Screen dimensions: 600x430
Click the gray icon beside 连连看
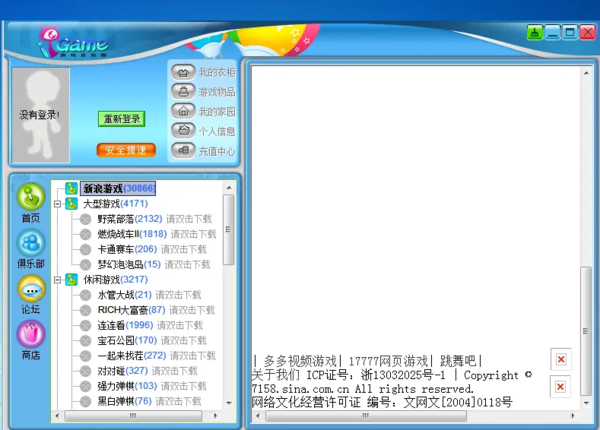[x=85, y=326]
